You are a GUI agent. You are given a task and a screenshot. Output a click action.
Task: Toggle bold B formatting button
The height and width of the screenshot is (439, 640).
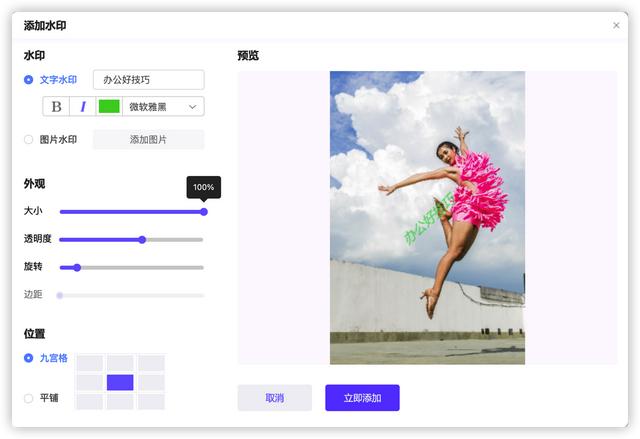pos(56,106)
